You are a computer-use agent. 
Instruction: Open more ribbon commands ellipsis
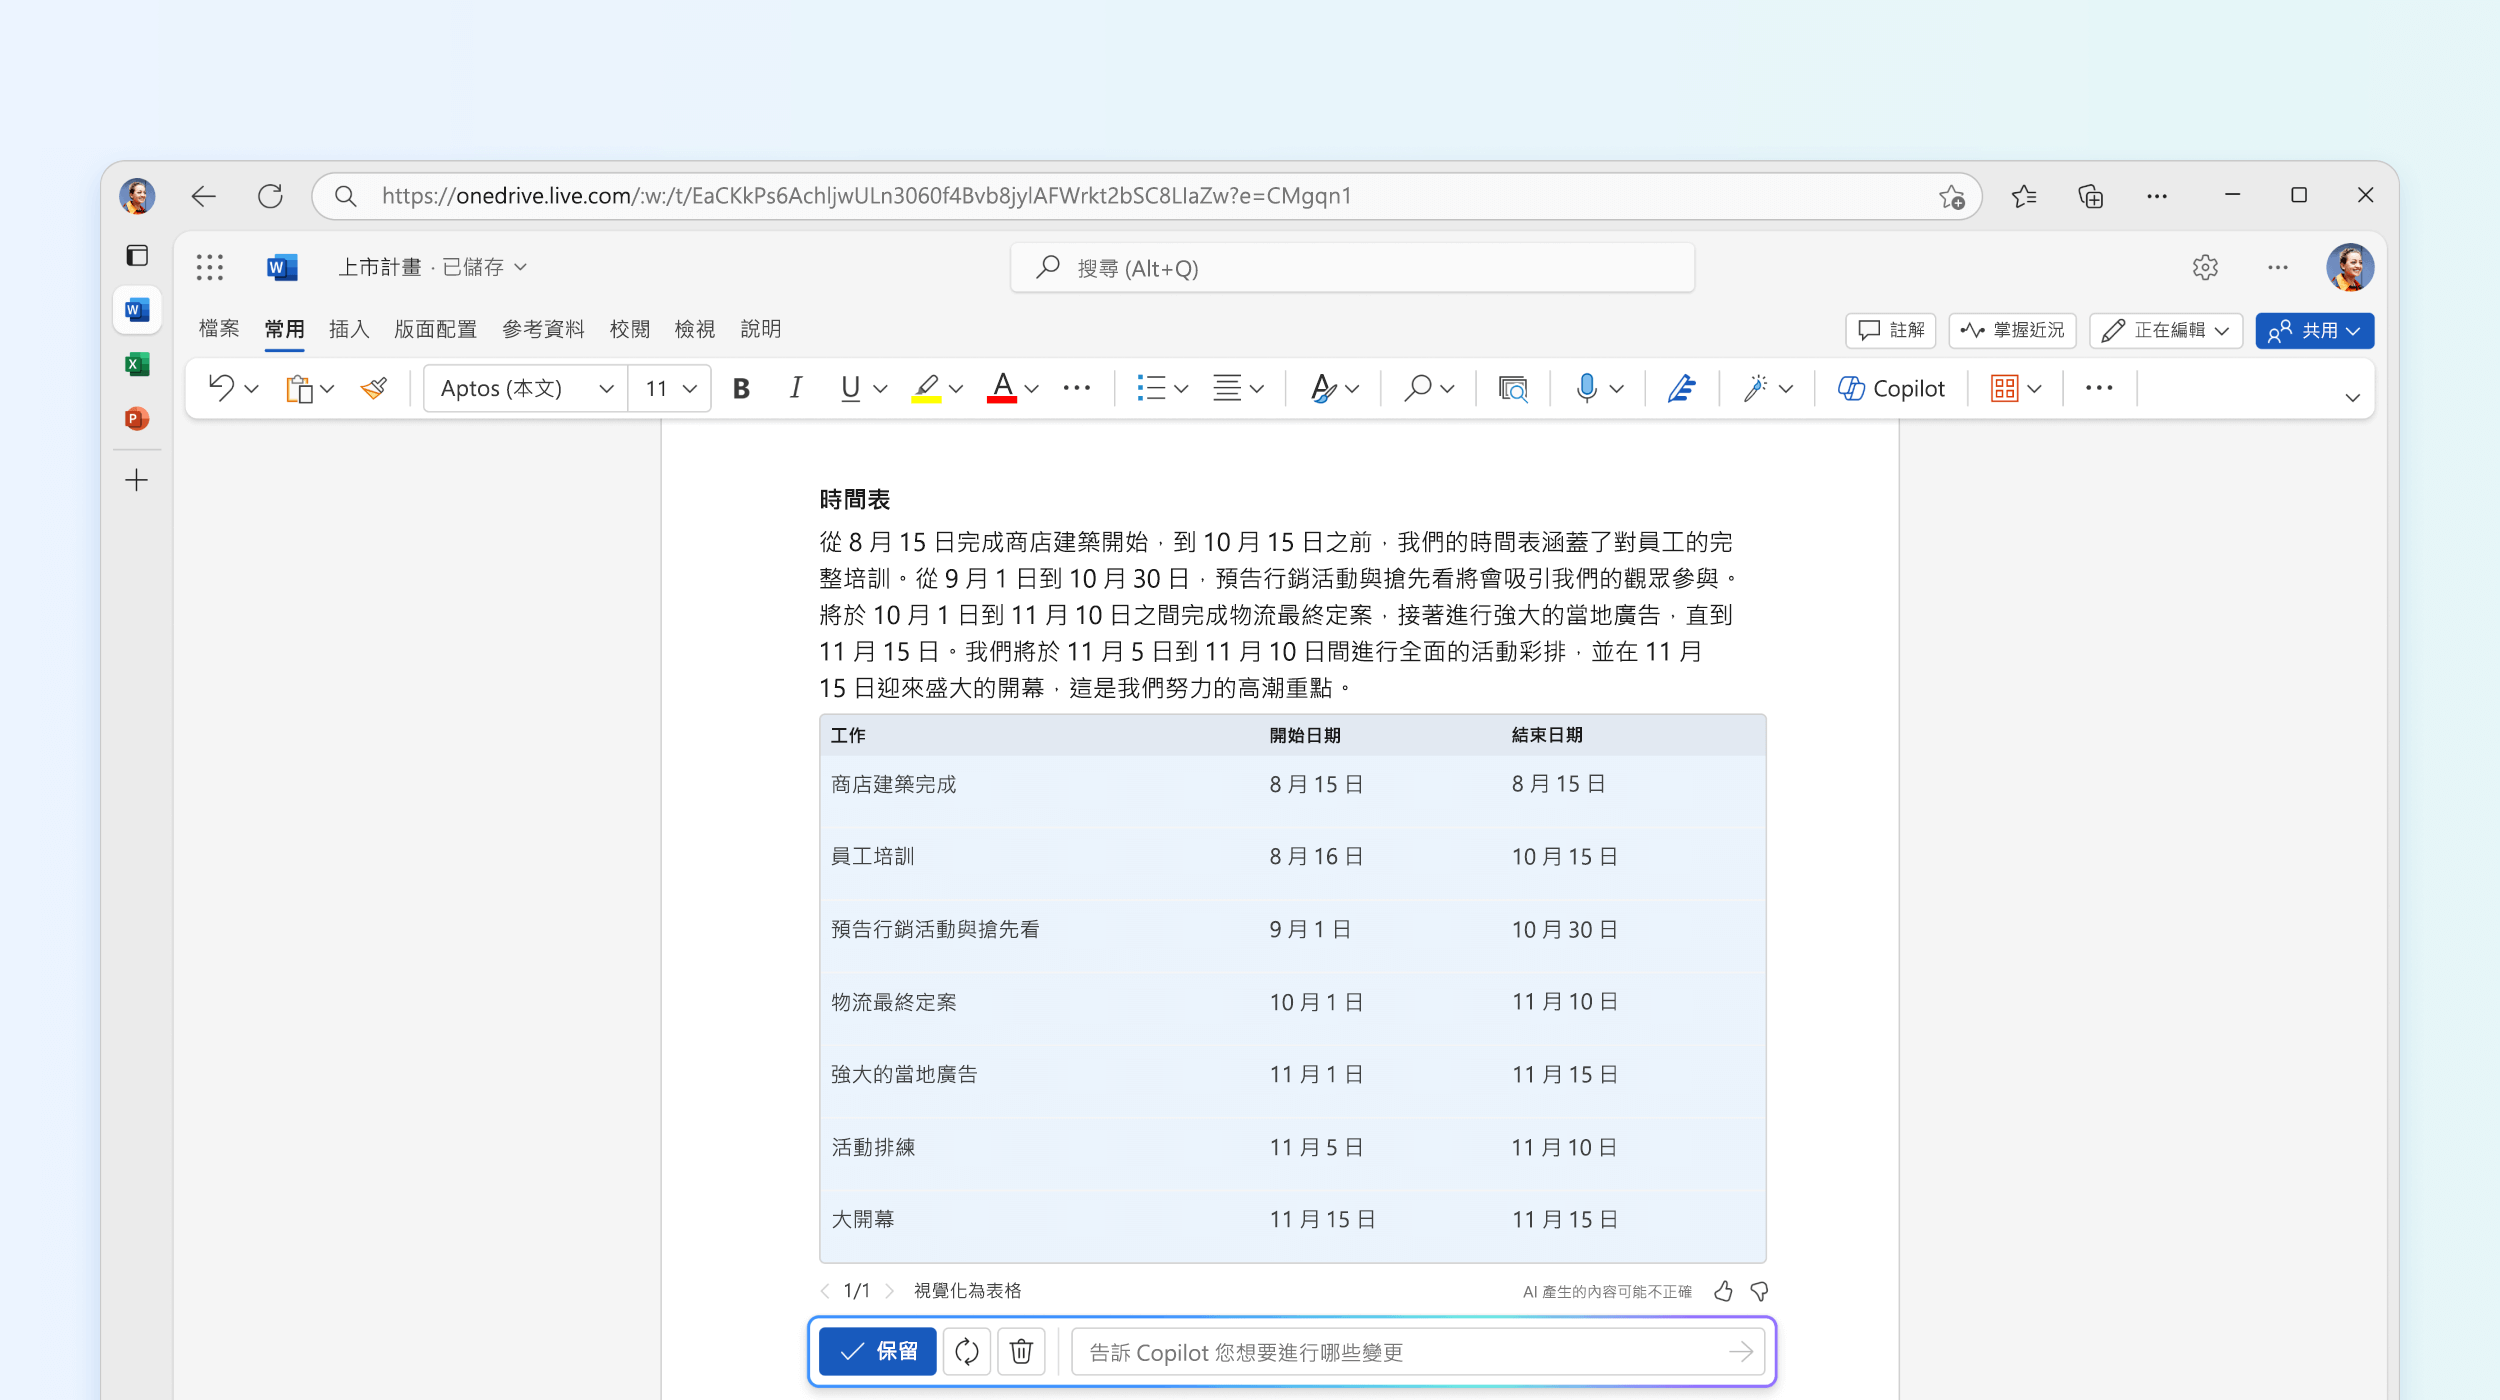pyautogui.click(x=2099, y=388)
